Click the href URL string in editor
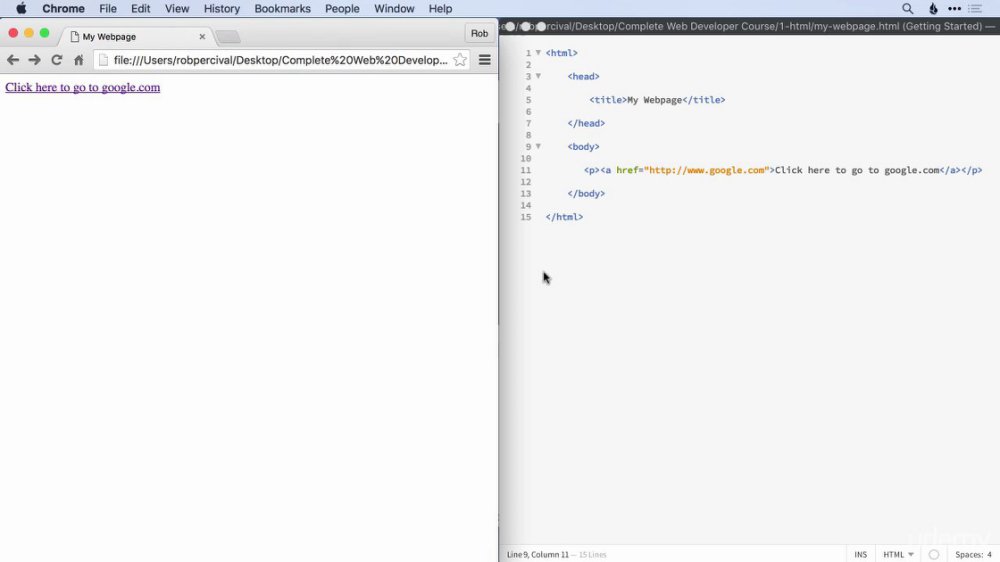The width and height of the screenshot is (1000, 562). [707, 170]
